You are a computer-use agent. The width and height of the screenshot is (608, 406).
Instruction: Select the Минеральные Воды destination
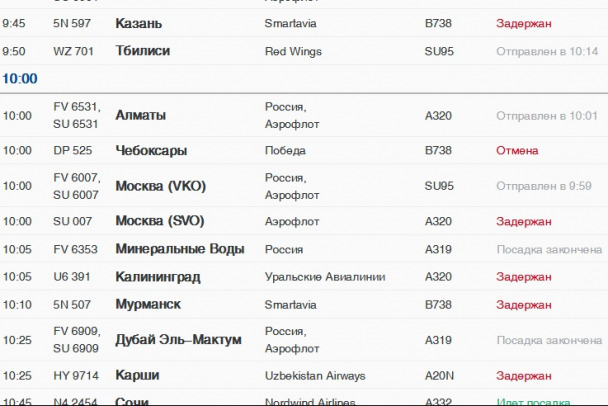(x=180, y=249)
